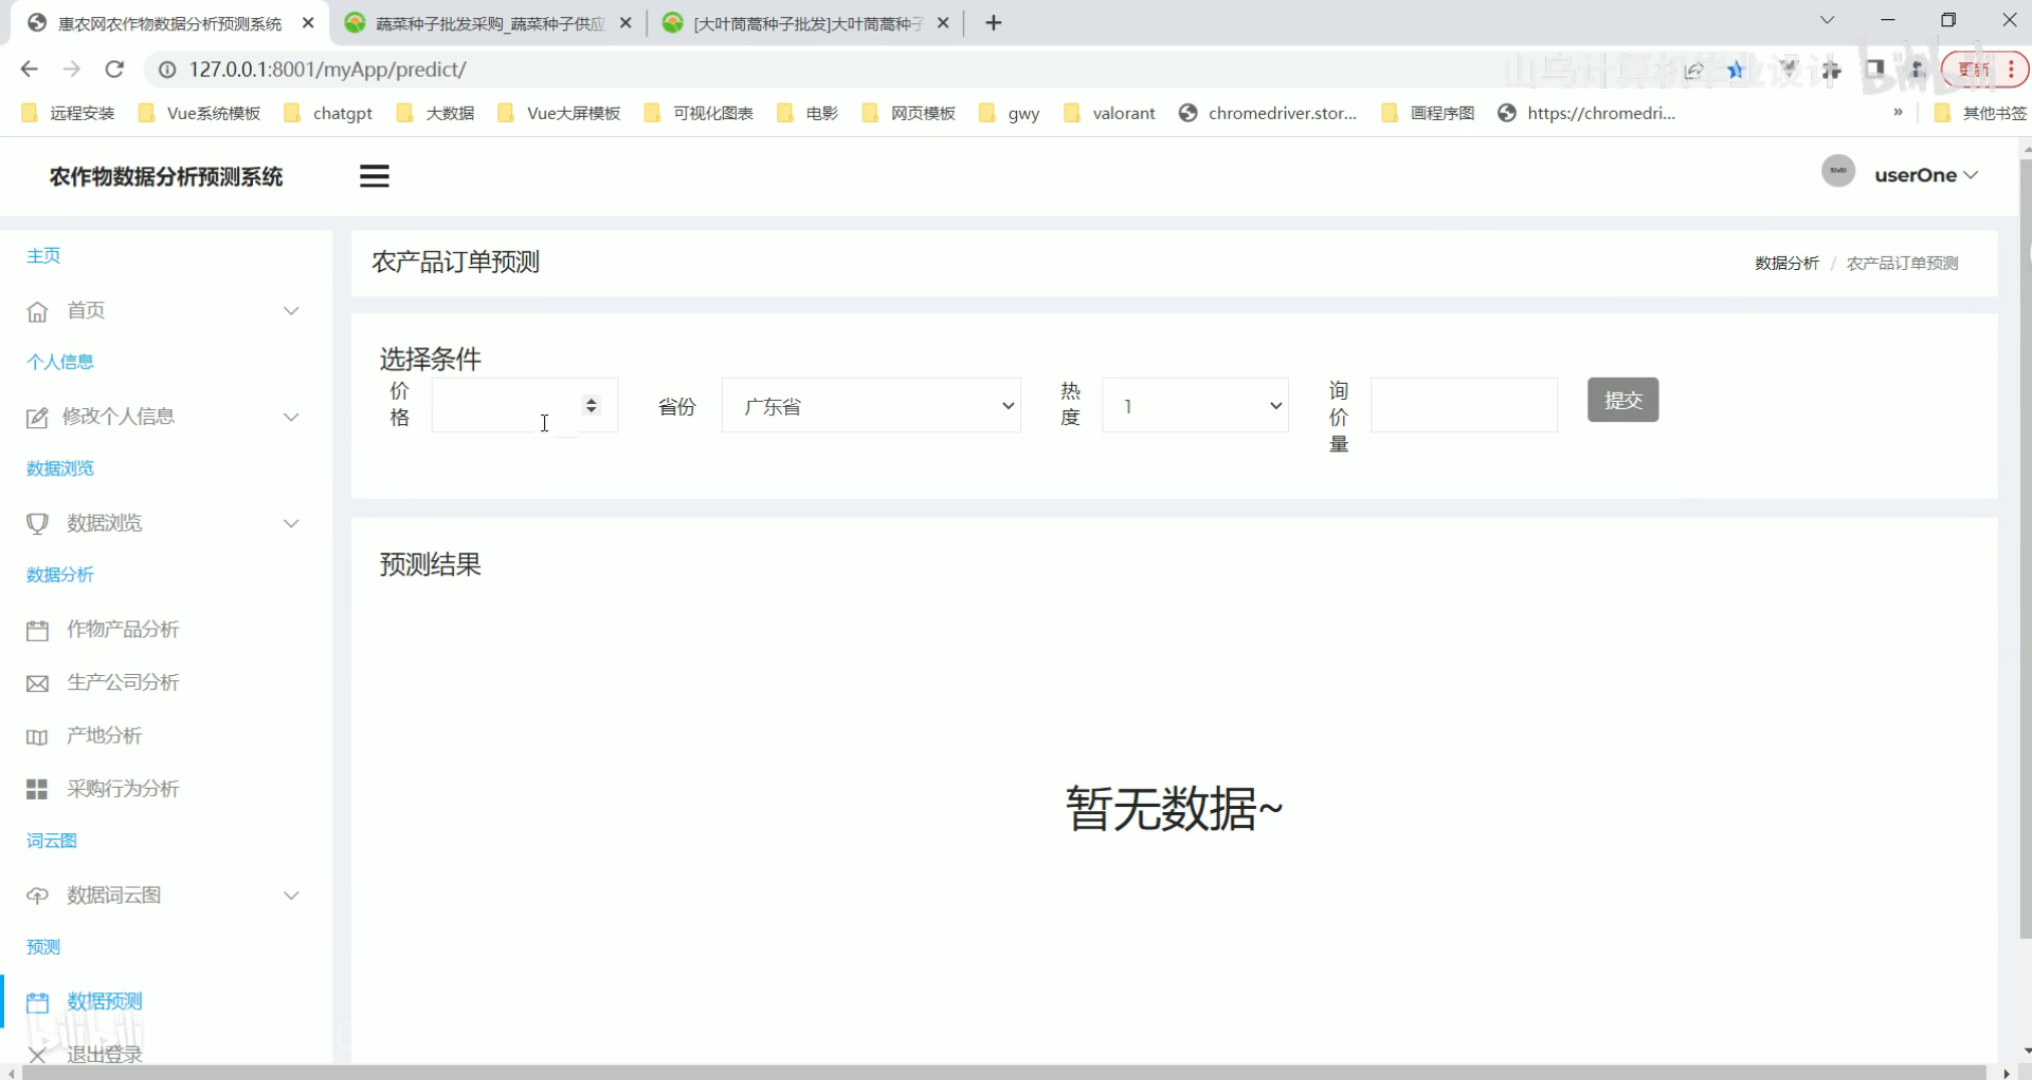Click 退出登录 to log out

tap(104, 1054)
